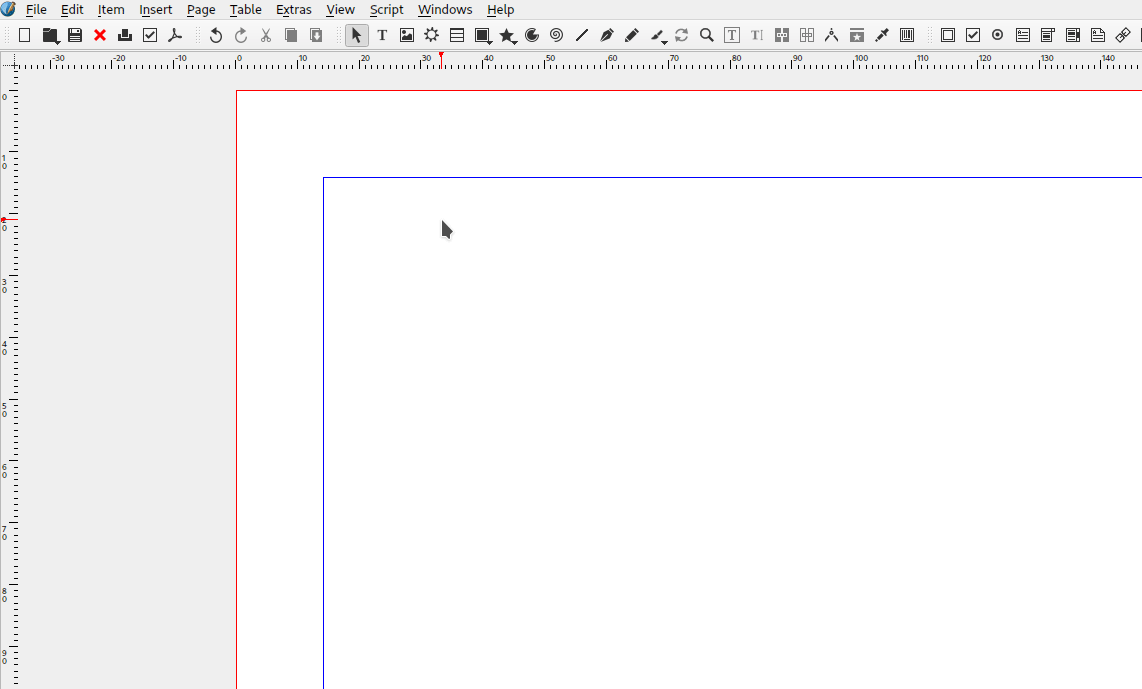The image size is (1142, 689).
Task: Select the Insert Bezier Curve tool
Action: (x=606, y=34)
